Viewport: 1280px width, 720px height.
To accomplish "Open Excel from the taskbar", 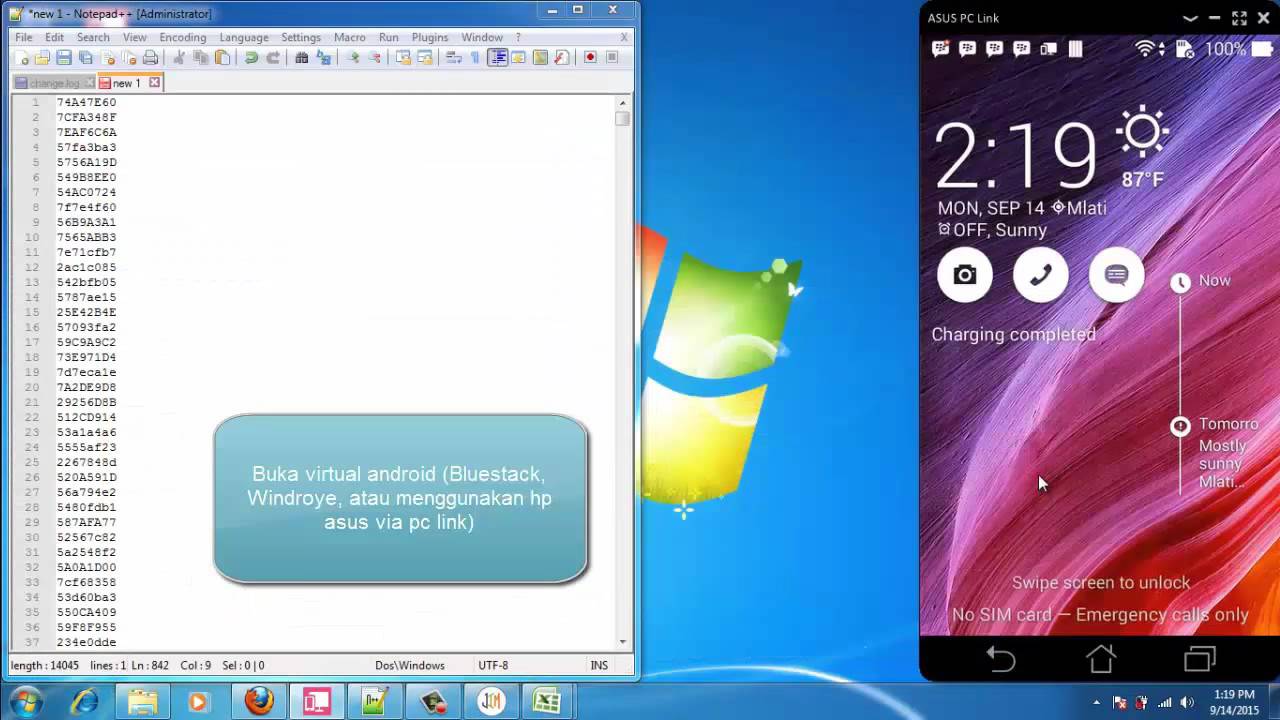I will 547,702.
